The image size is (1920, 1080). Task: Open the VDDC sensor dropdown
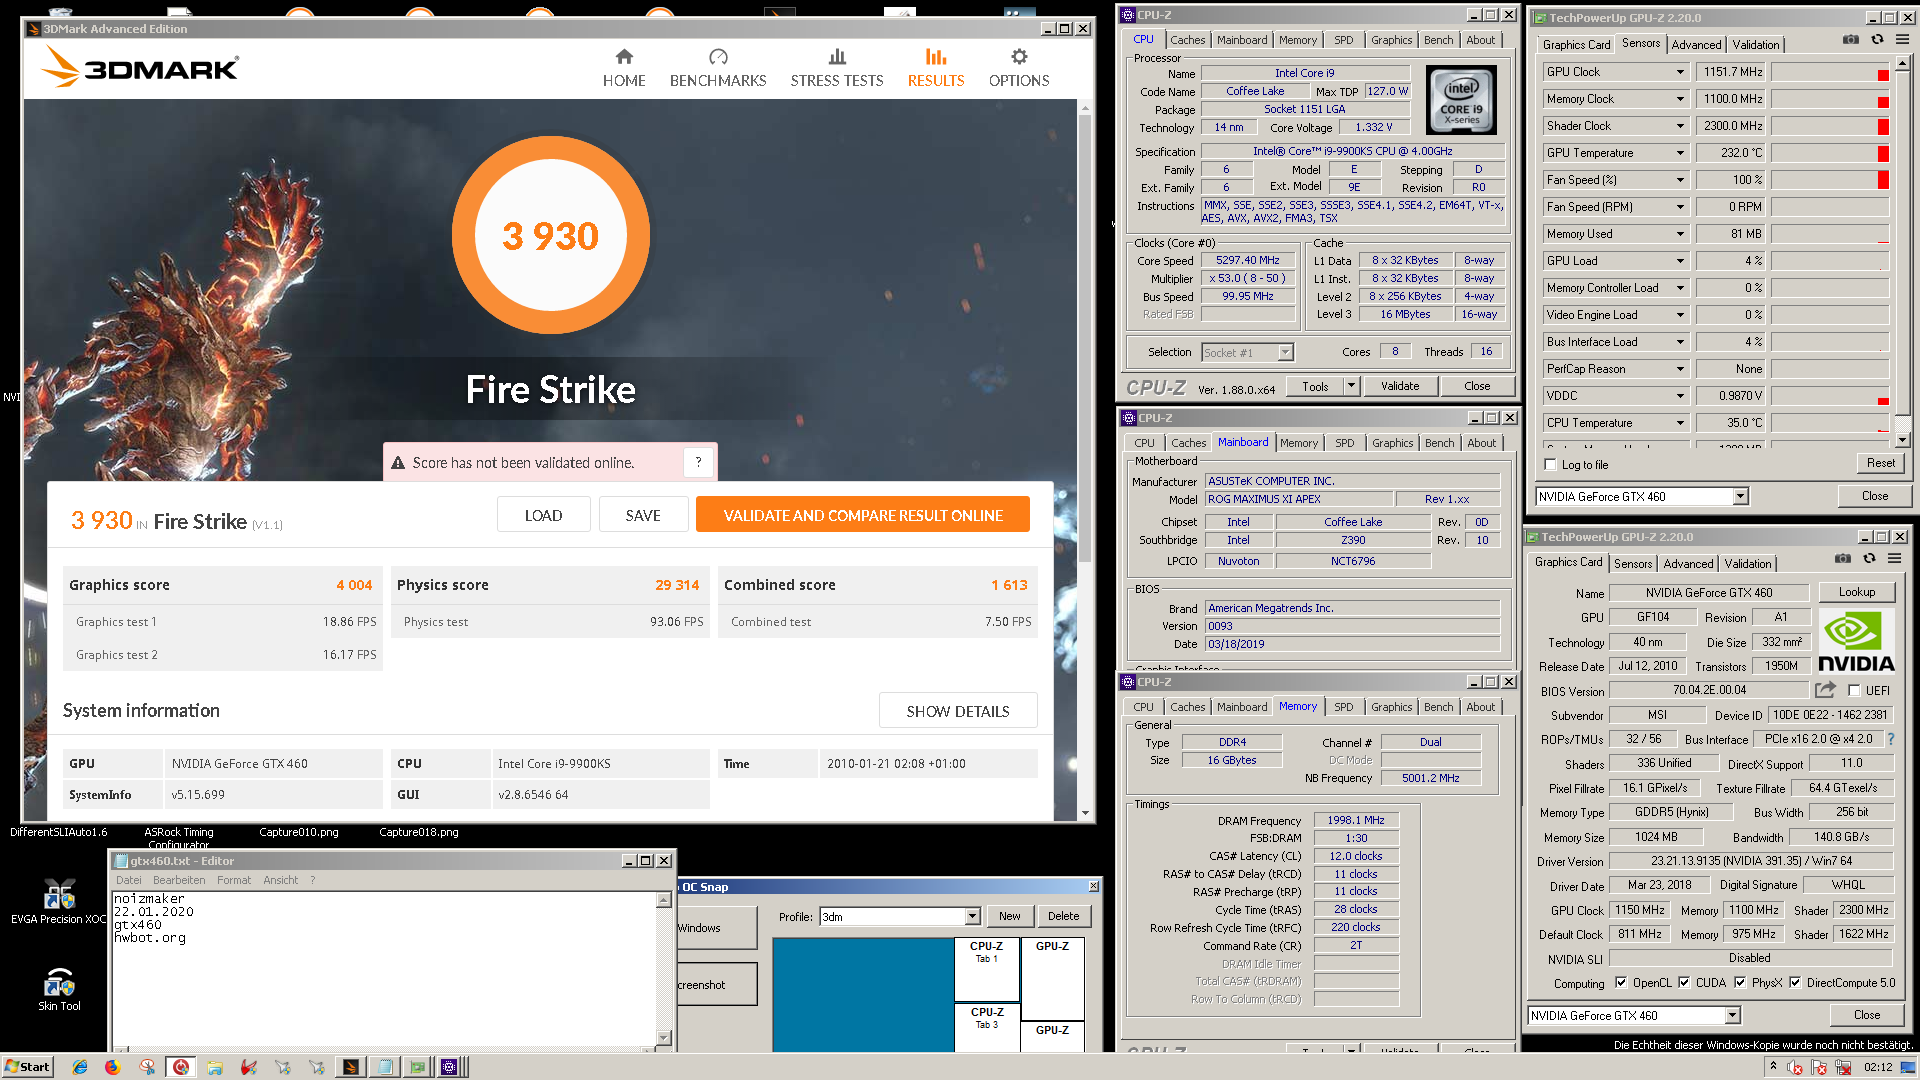1680,396
